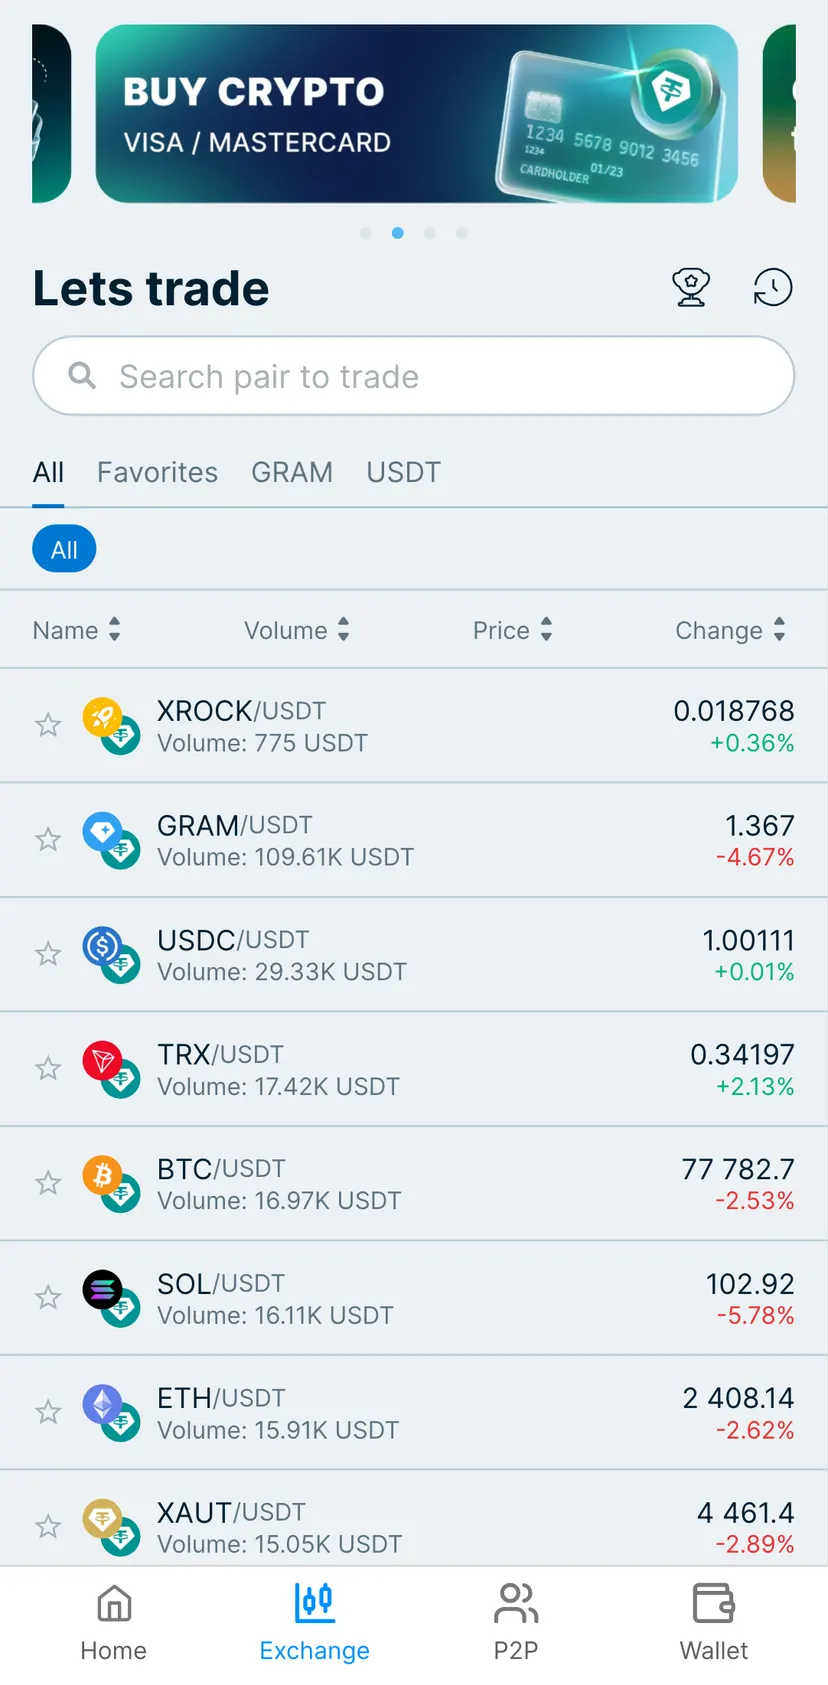Open P2P in bottom navigation

(516, 1623)
